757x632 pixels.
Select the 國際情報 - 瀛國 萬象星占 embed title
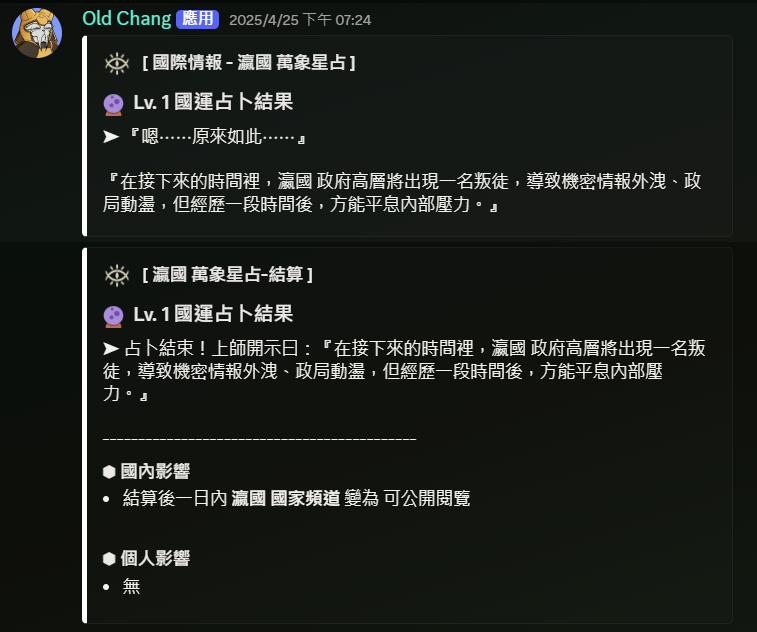coord(249,63)
